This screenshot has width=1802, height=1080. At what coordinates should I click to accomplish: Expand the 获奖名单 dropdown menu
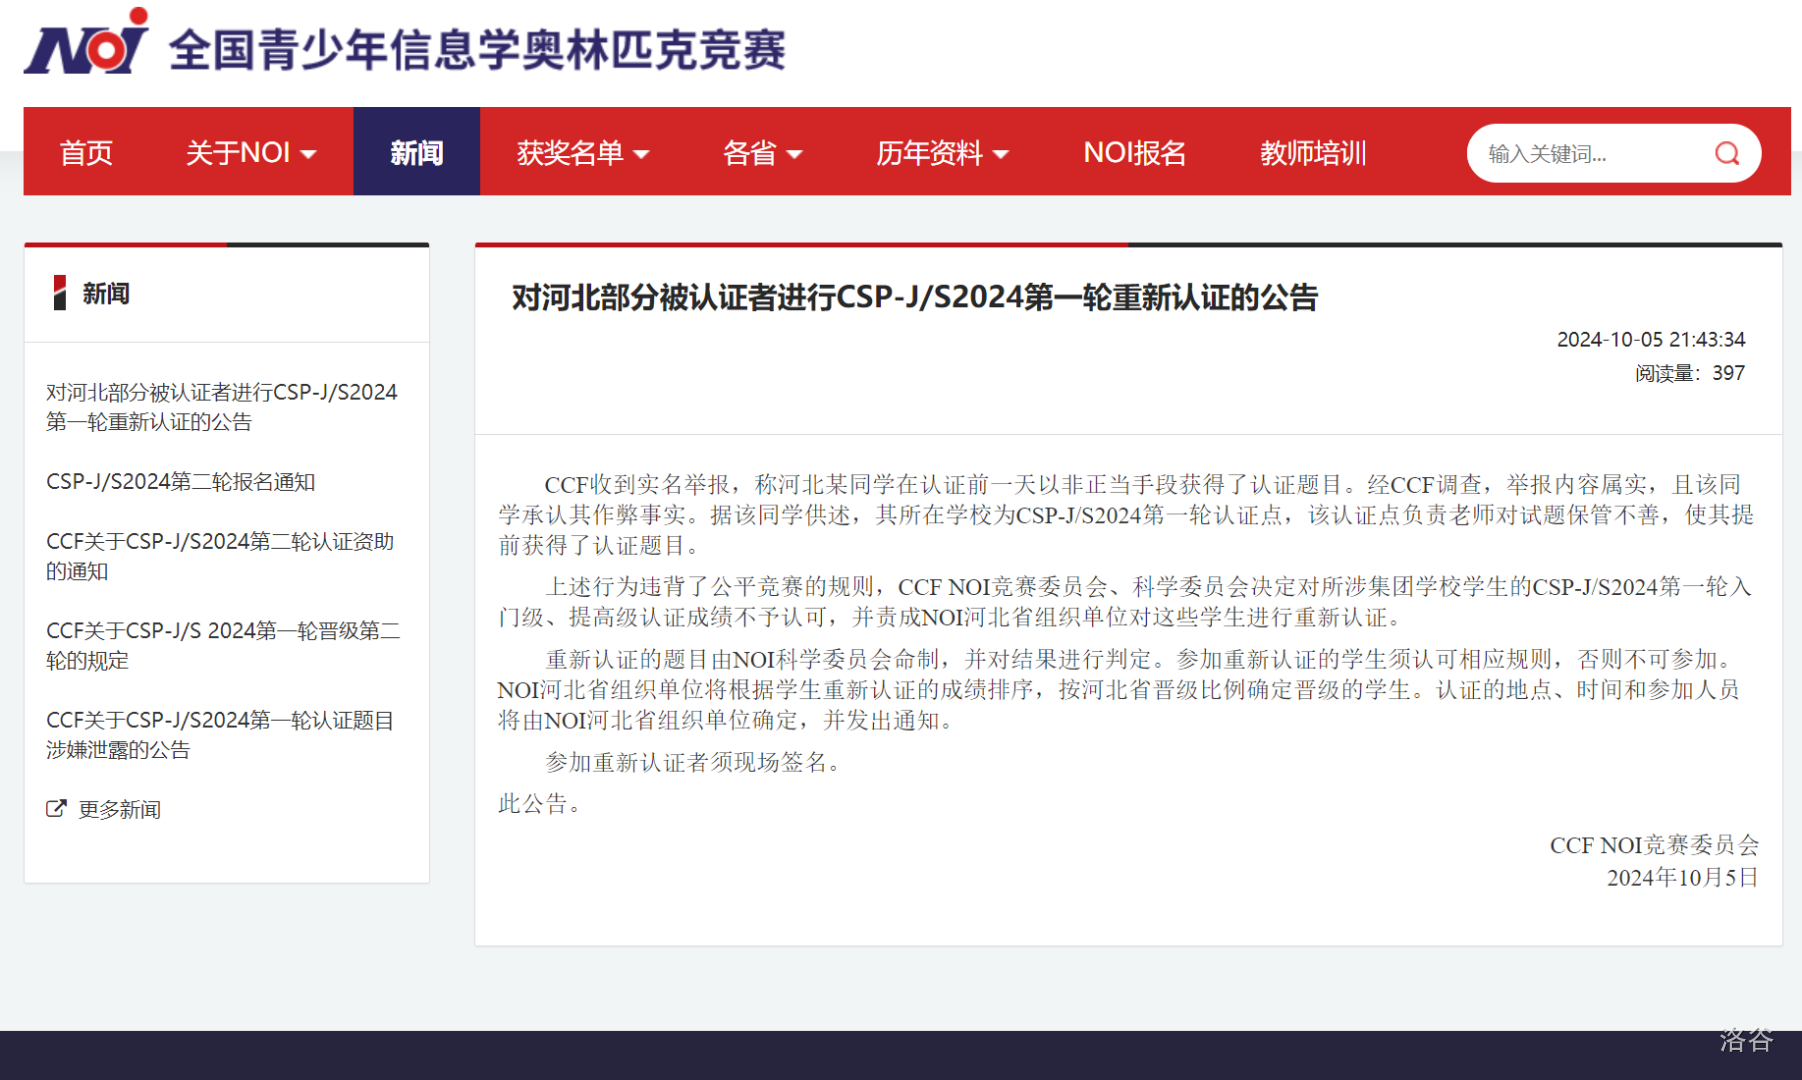tap(582, 153)
